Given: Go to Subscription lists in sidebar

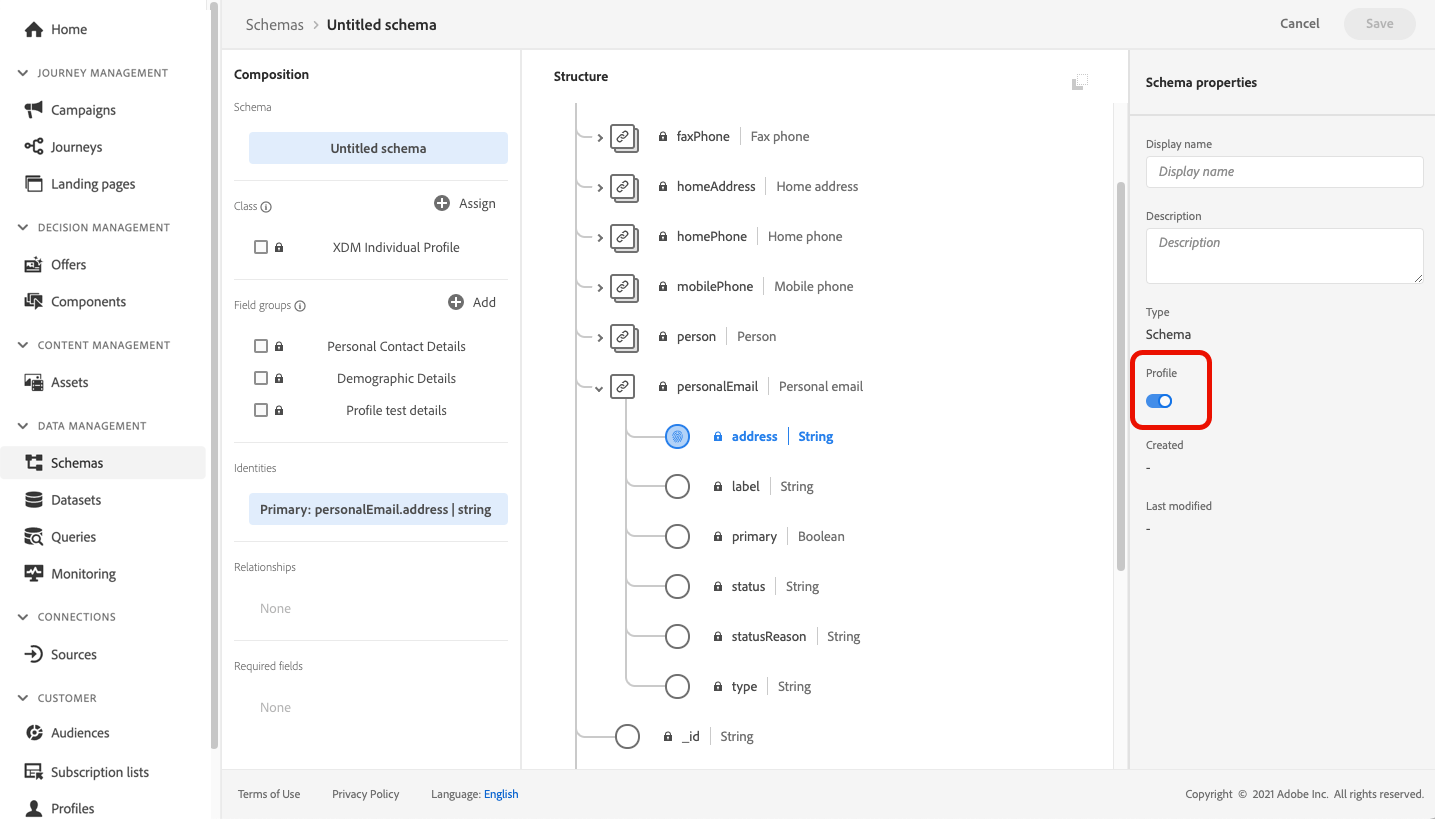Looking at the screenshot, I should tap(99, 772).
